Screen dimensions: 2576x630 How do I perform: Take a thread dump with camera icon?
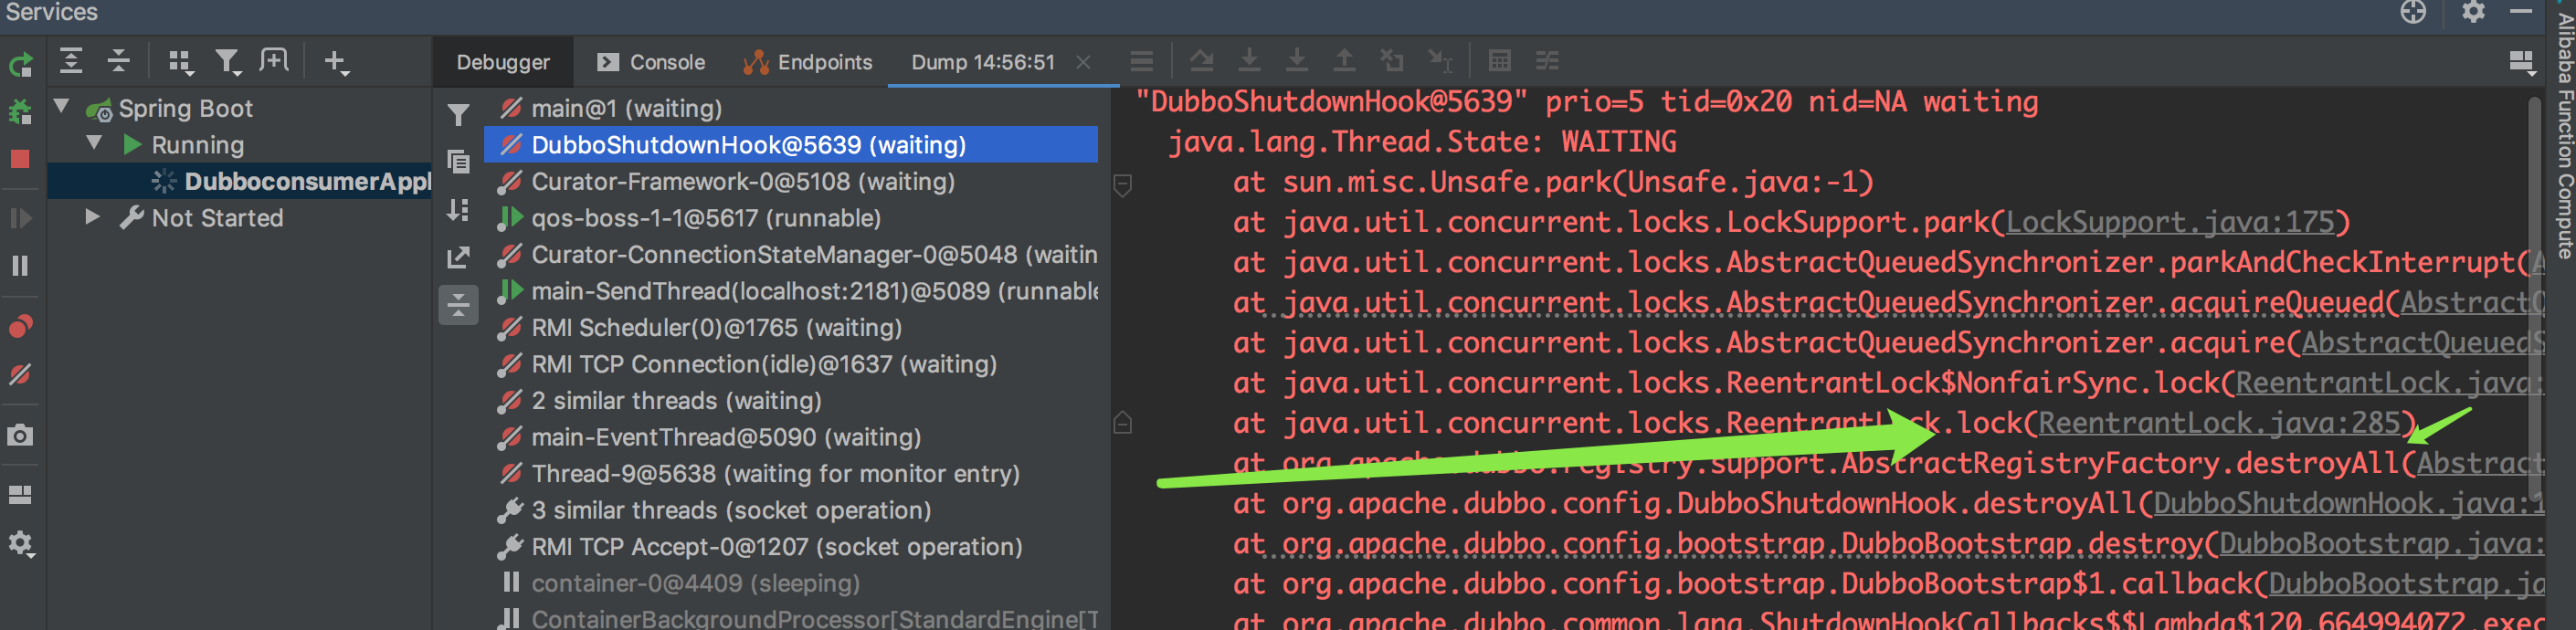pyautogui.click(x=21, y=435)
